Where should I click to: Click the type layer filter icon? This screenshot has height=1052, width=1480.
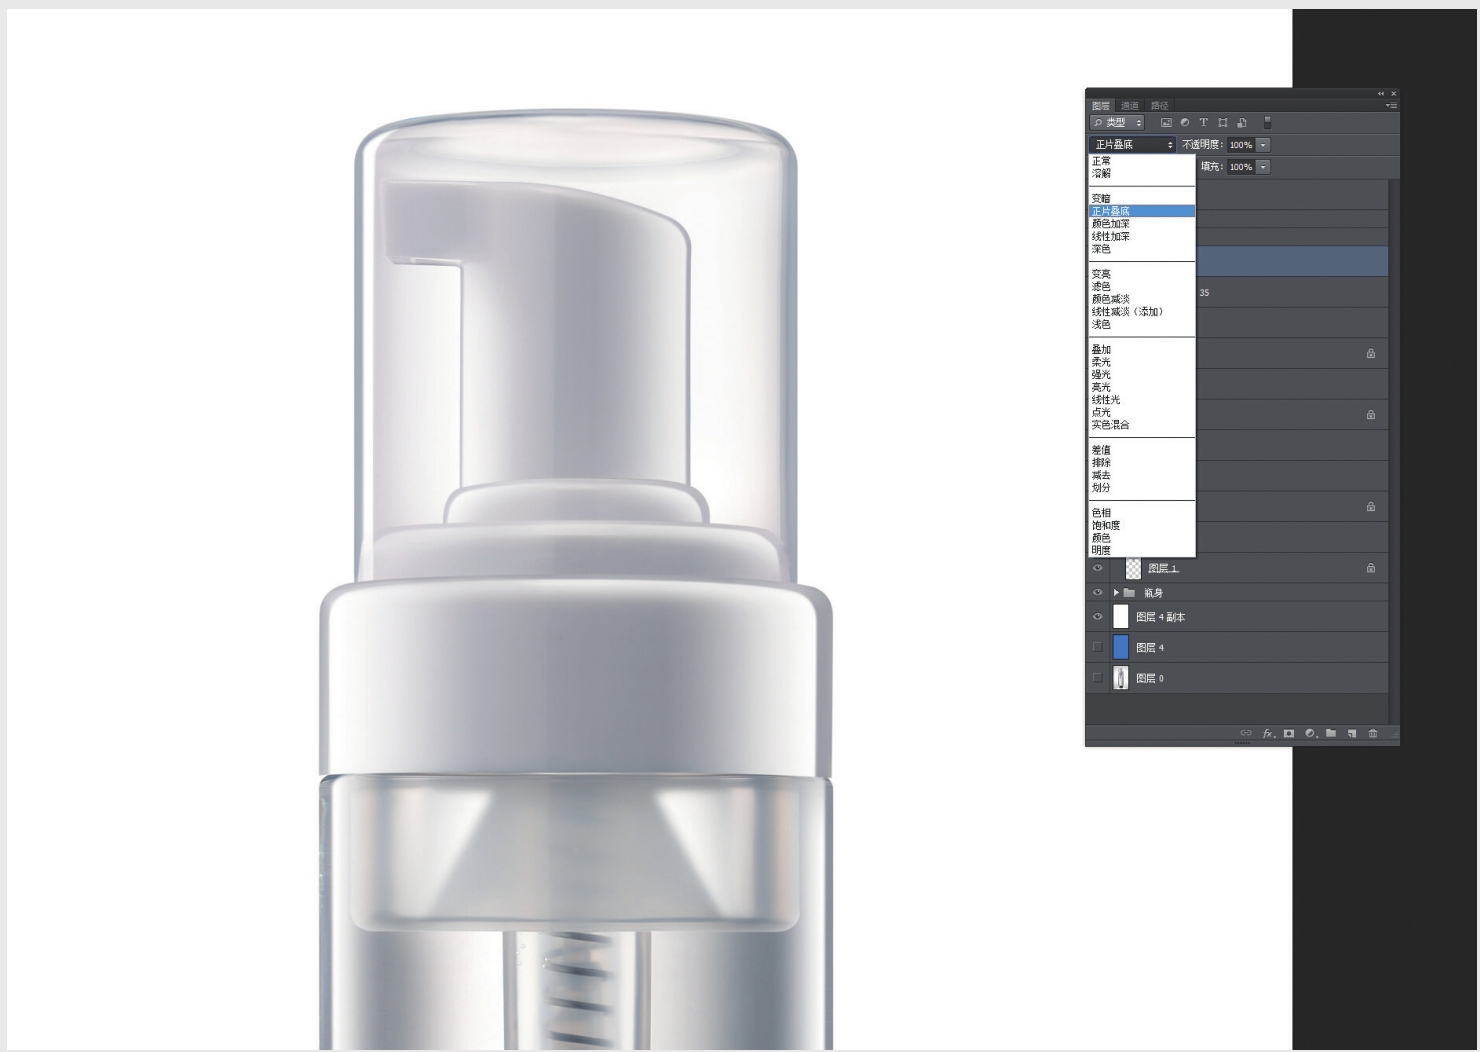[1204, 123]
